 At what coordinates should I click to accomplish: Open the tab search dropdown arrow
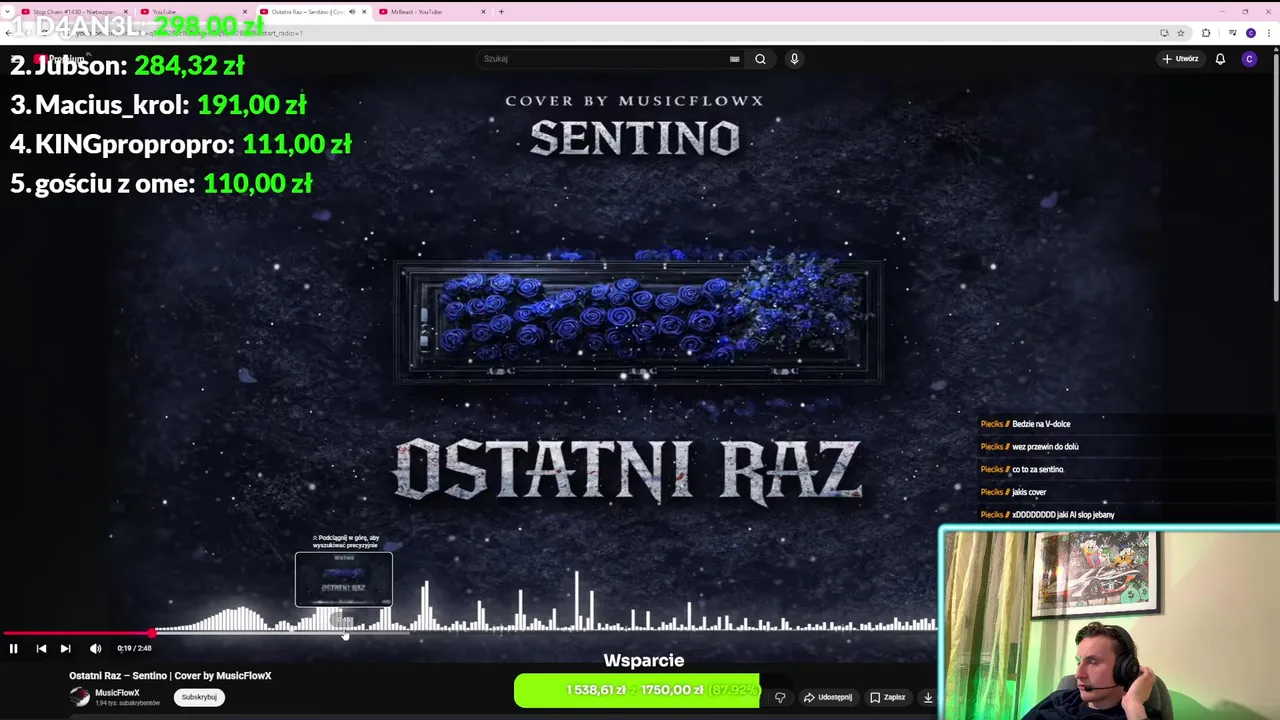[x=9, y=12]
